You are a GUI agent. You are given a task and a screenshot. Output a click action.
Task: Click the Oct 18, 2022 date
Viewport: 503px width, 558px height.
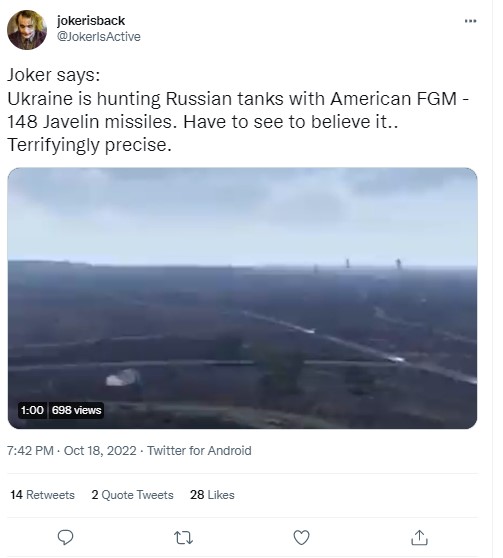[x=100, y=451]
